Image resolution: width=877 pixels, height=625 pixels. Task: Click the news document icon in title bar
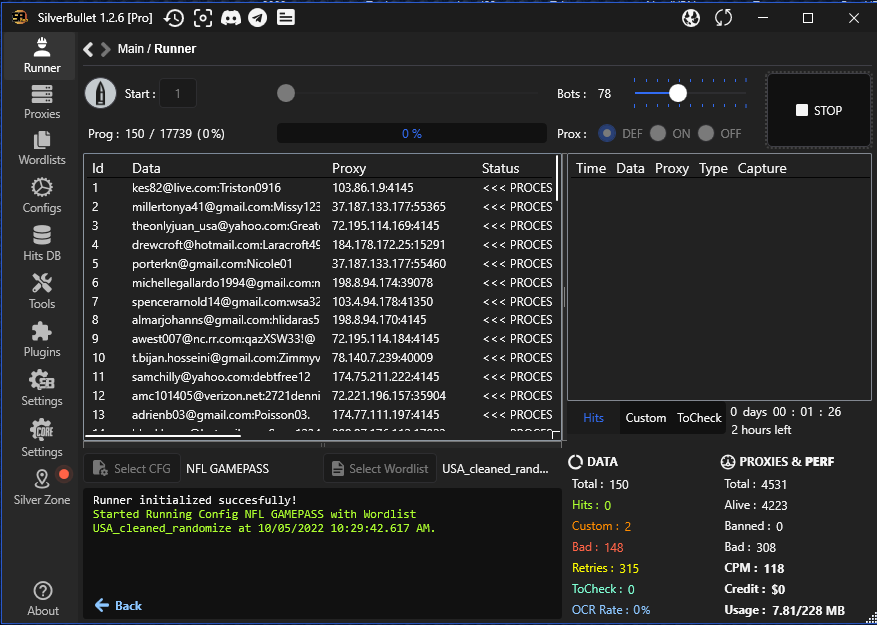tap(286, 18)
